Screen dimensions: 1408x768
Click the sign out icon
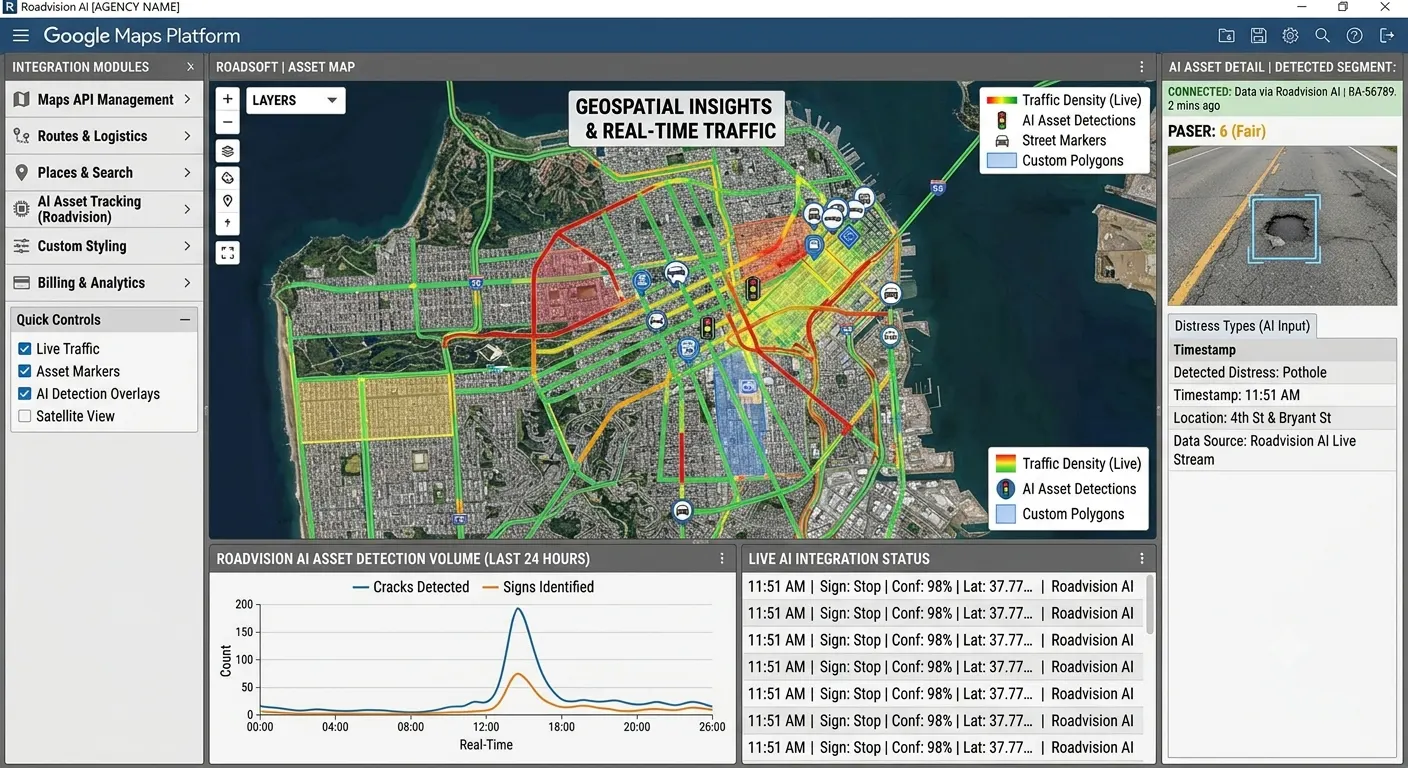tap(1386, 36)
